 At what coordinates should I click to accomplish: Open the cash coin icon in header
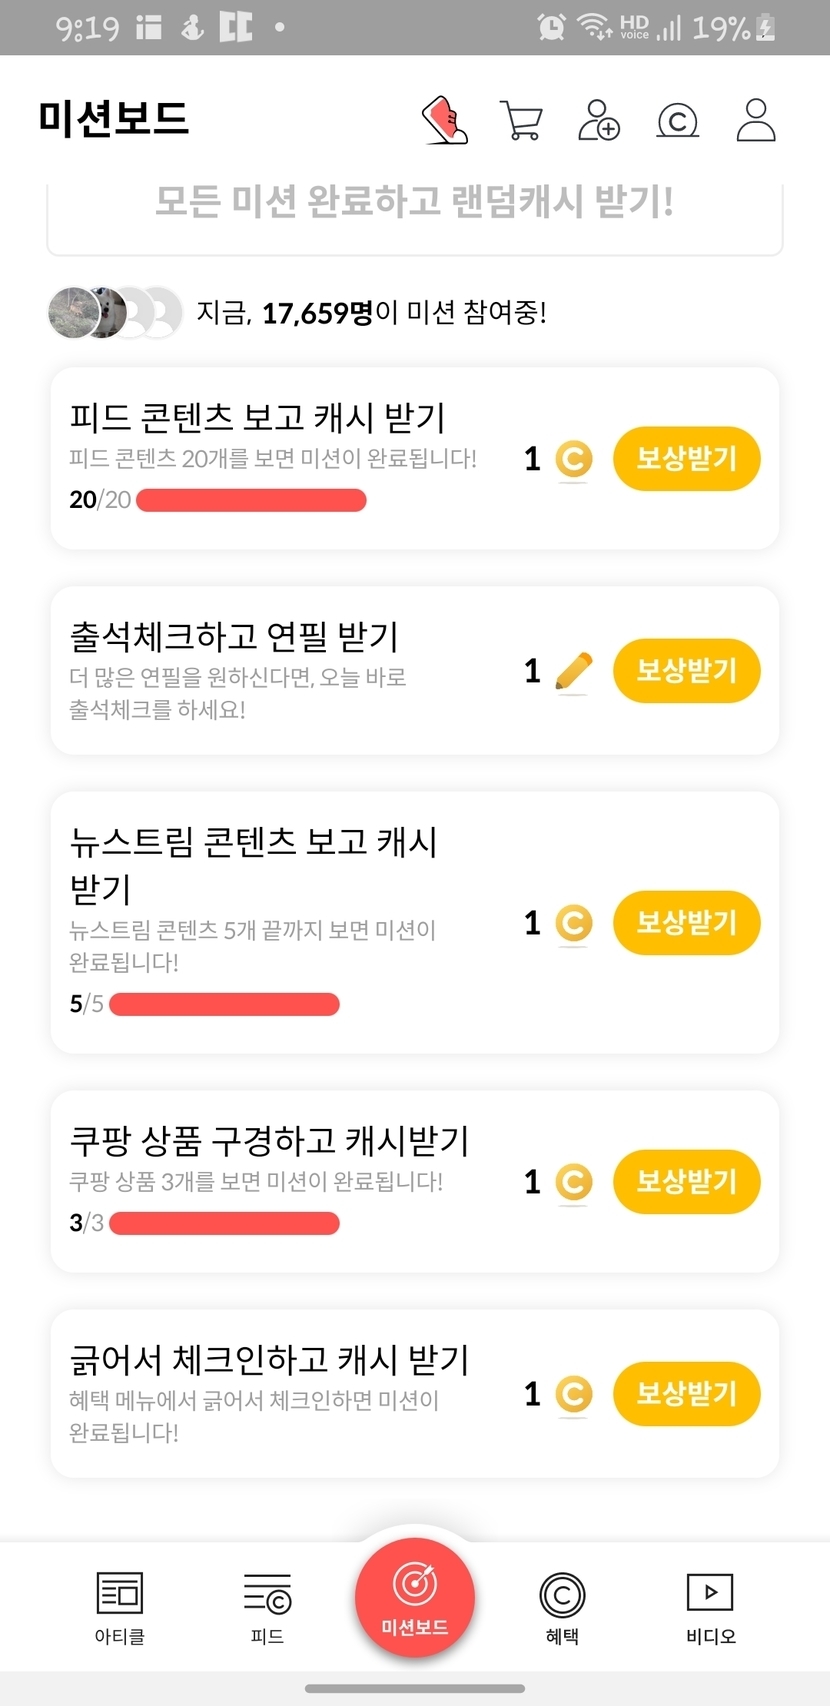(677, 121)
